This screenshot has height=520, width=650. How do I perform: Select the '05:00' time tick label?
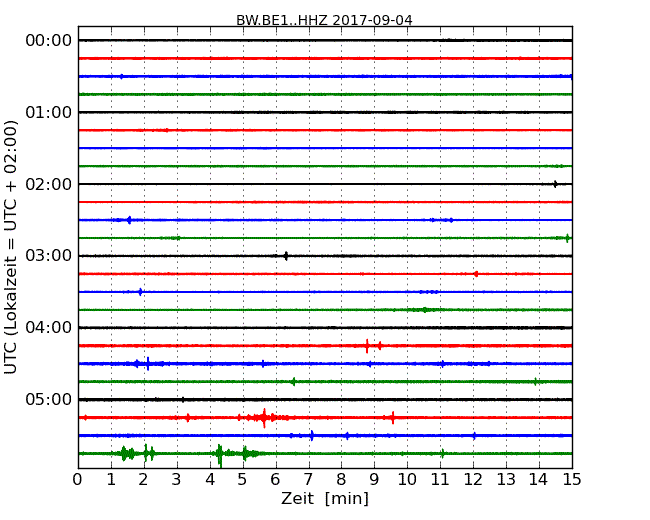49,399
